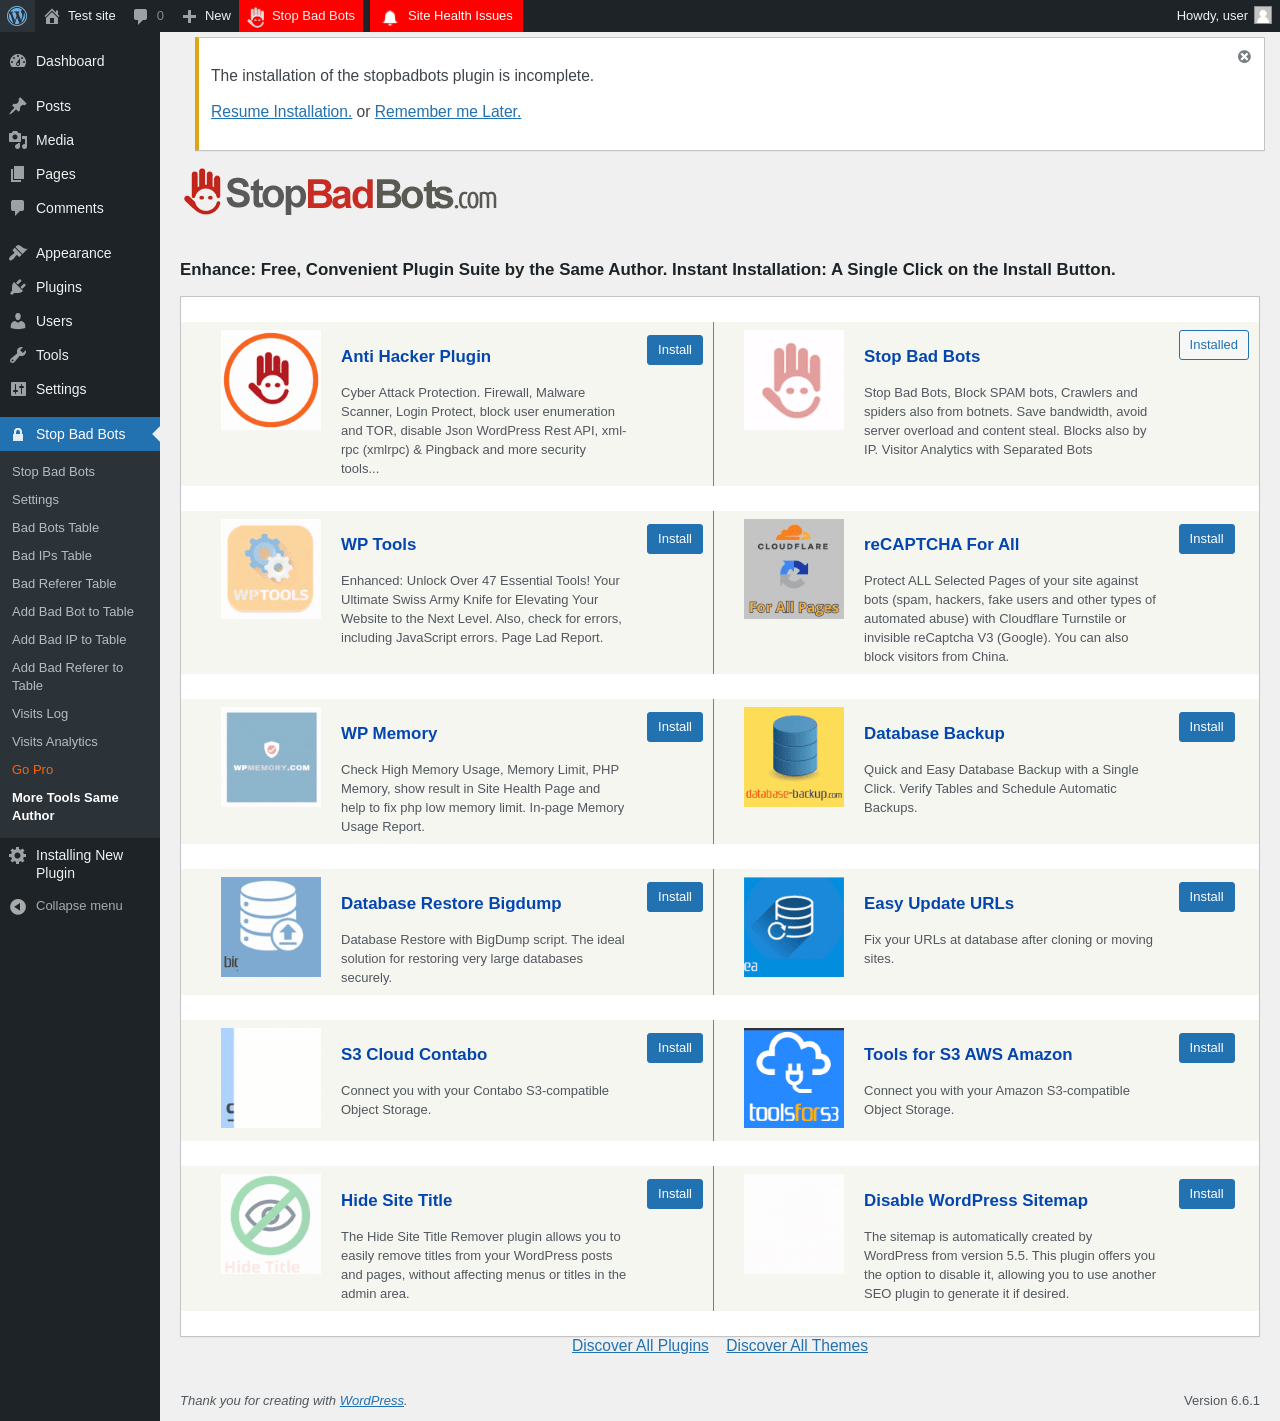
Task: Click the Pages icon in sidebar
Action: pos(18,174)
